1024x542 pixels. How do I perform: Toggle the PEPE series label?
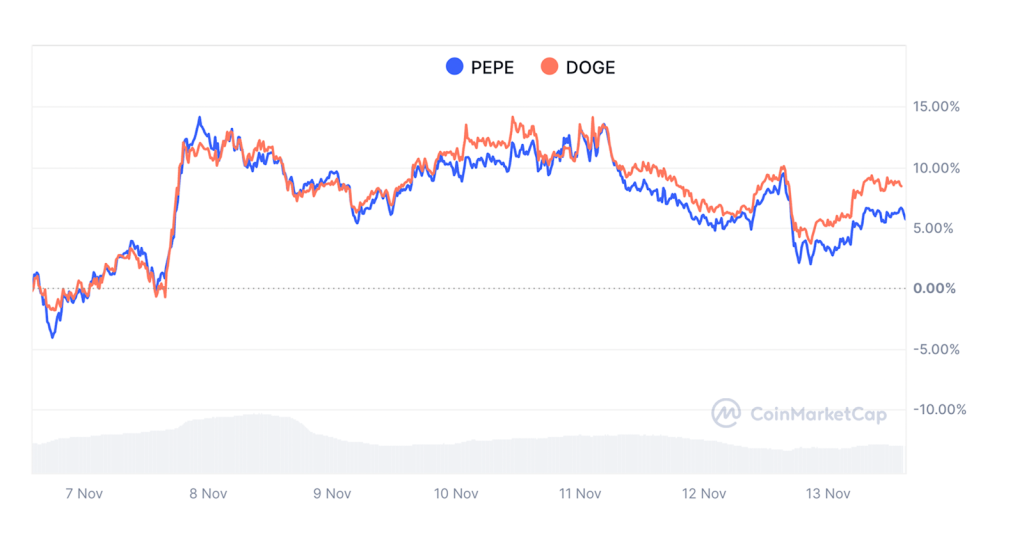click(x=491, y=68)
